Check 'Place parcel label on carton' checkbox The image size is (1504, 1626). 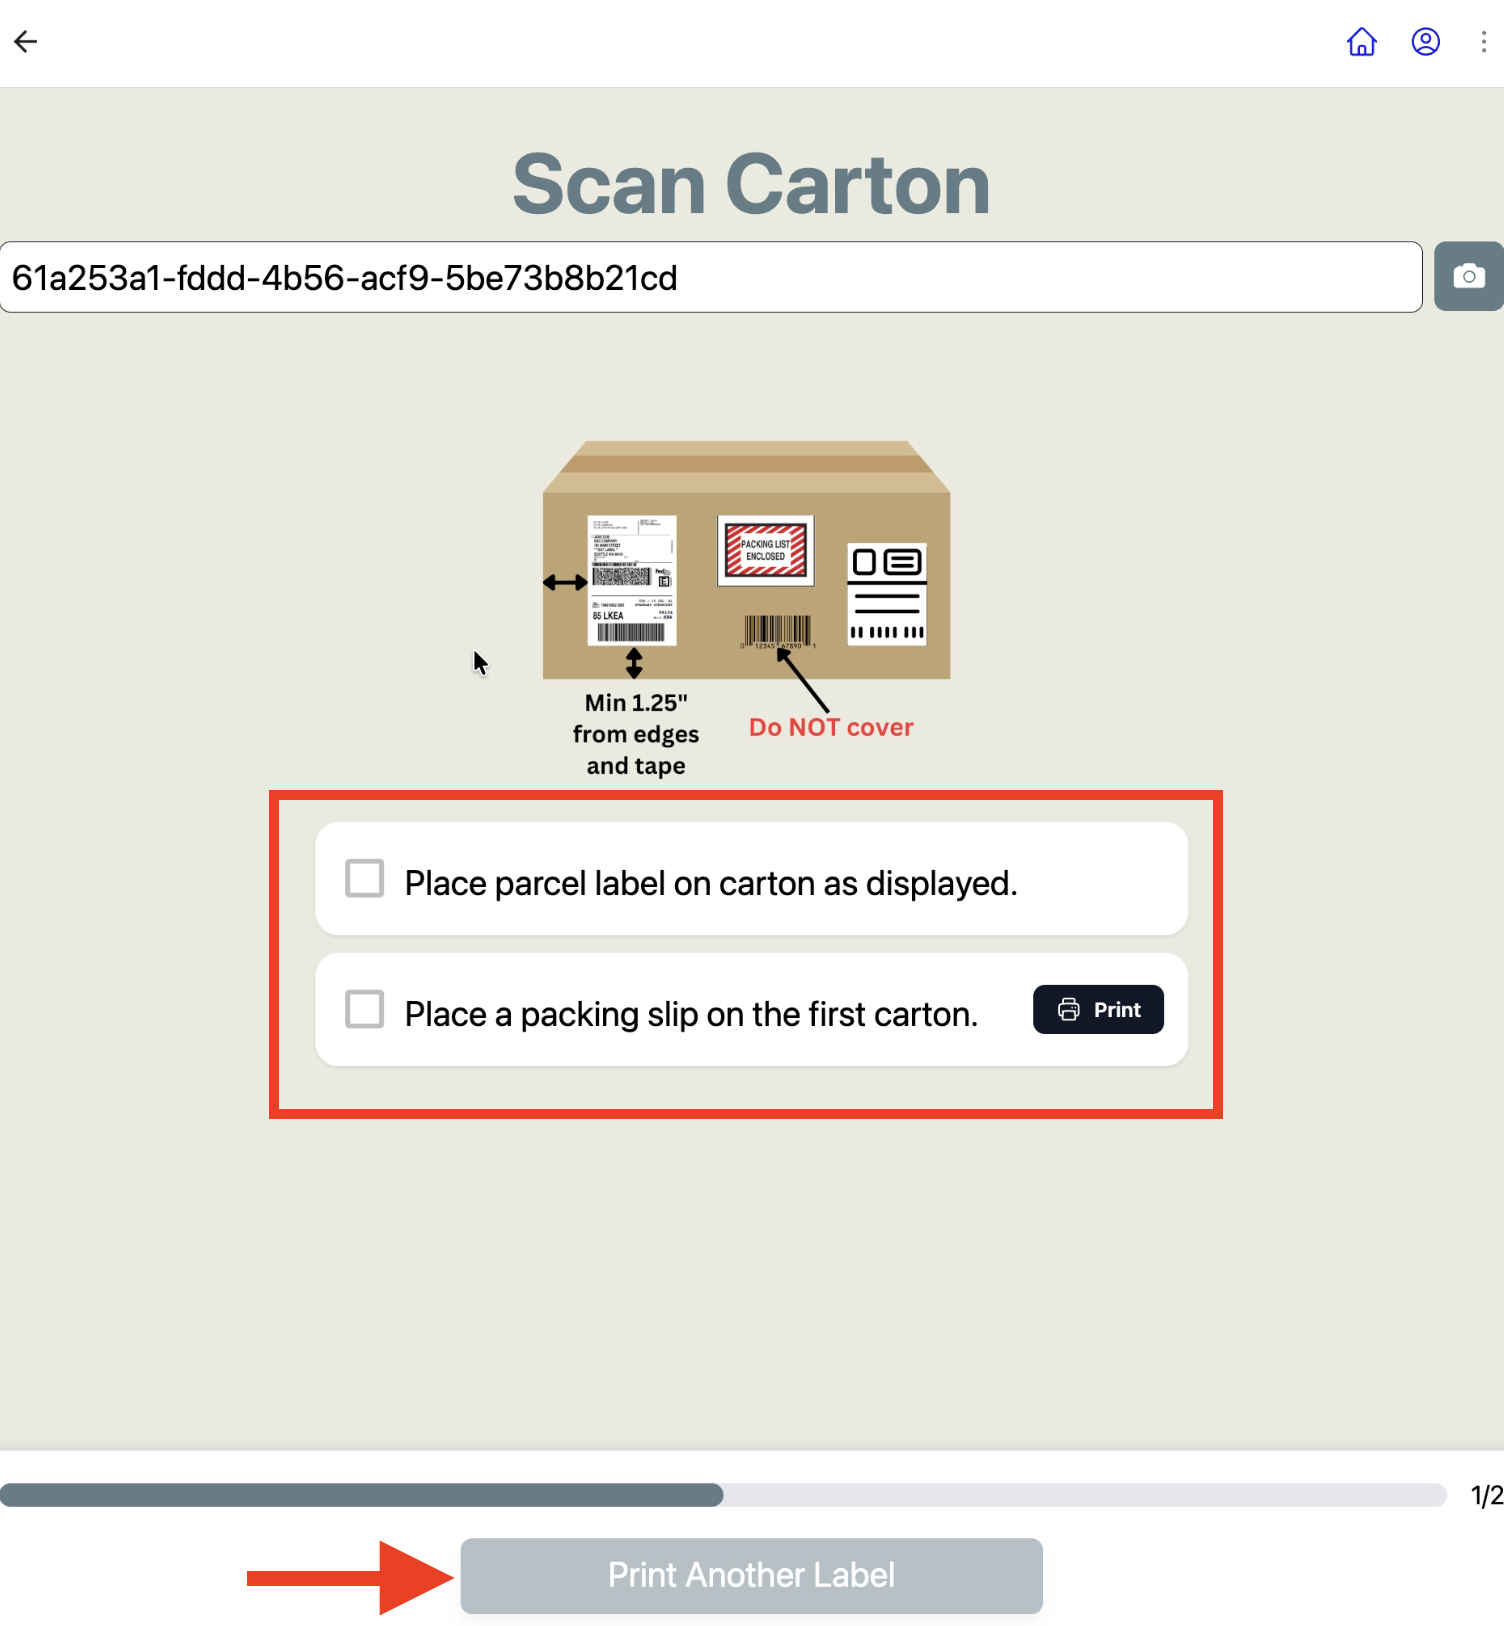point(365,878)
